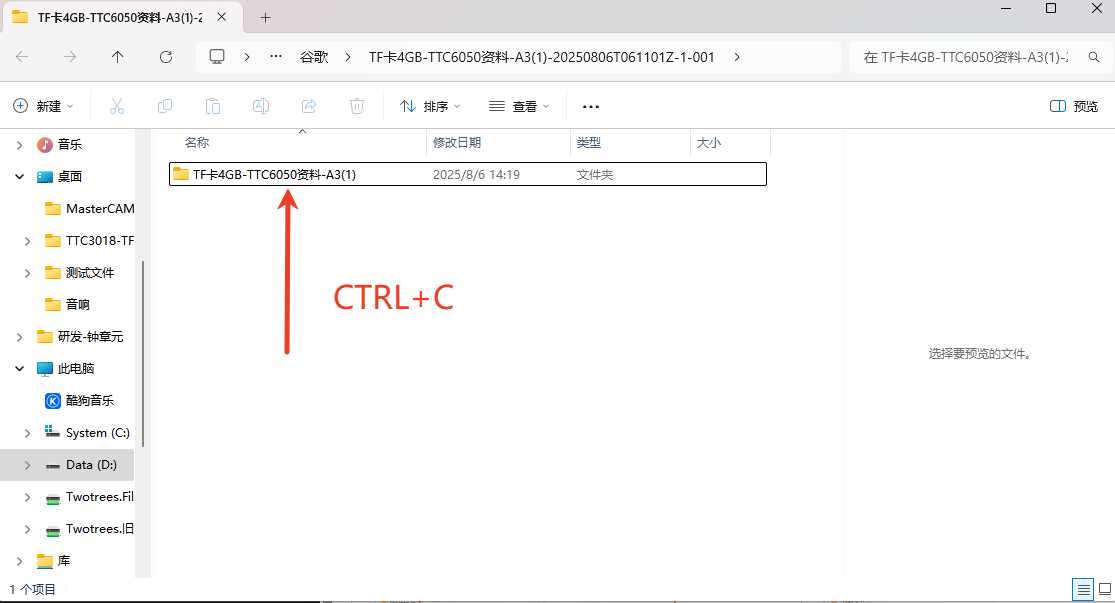Screen dimensions: 1115x603
Task: Click the Delete trash can icon
Action: tap(357, 106)
